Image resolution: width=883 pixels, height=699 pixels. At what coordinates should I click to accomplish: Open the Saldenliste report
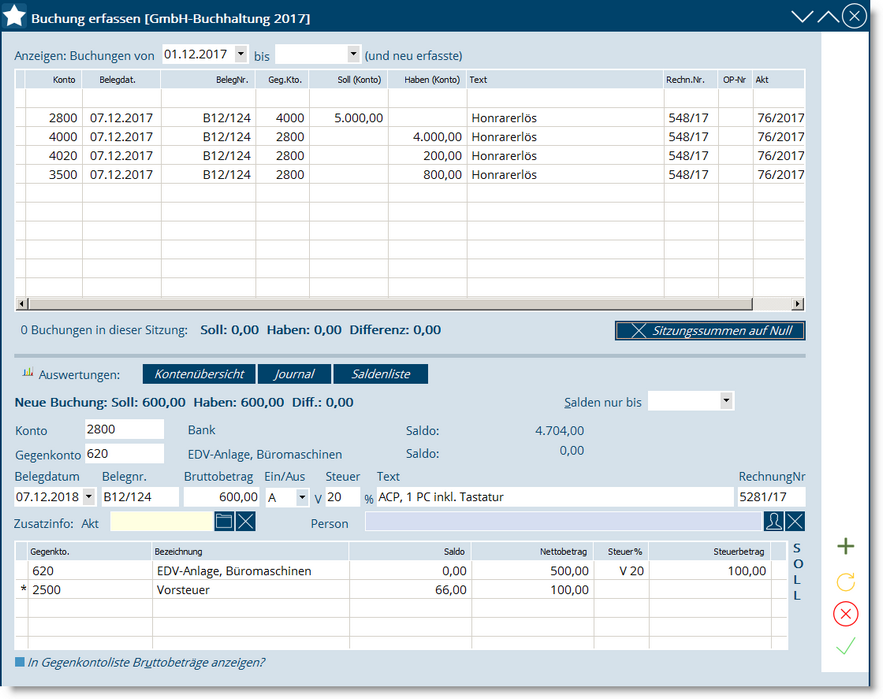point(380,374)
